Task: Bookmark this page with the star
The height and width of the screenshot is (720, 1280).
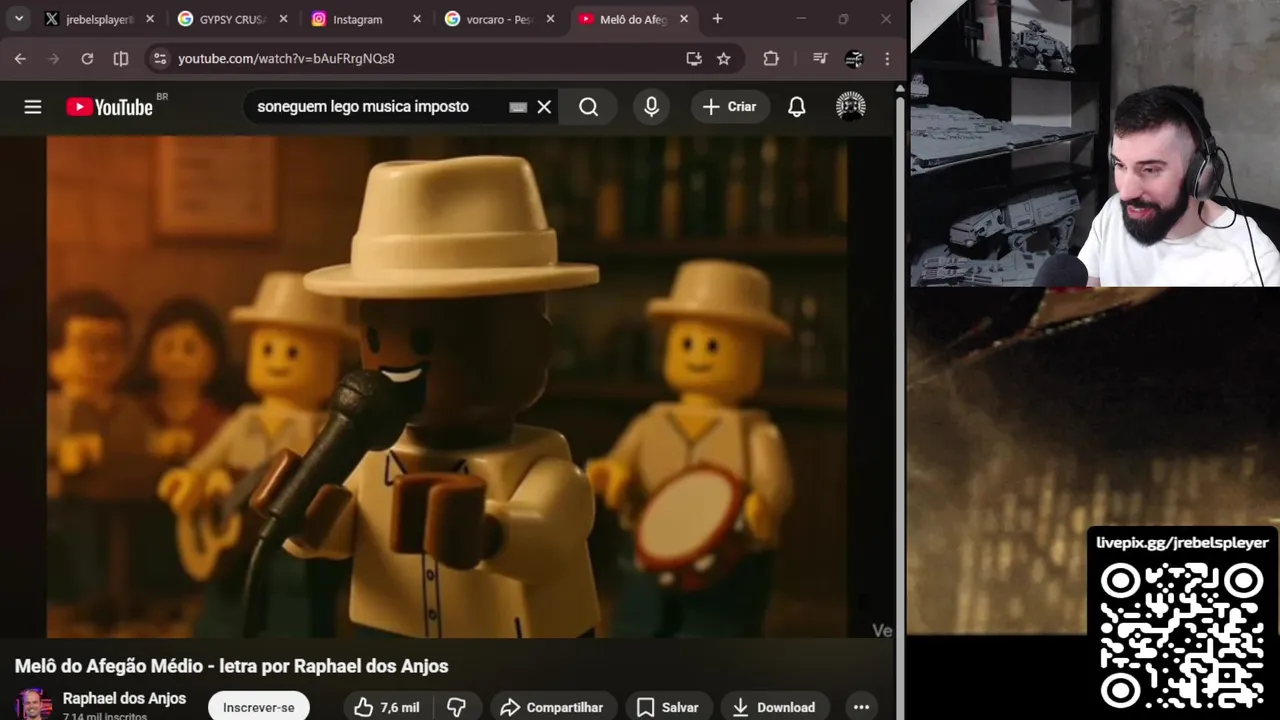Action: 724,59
